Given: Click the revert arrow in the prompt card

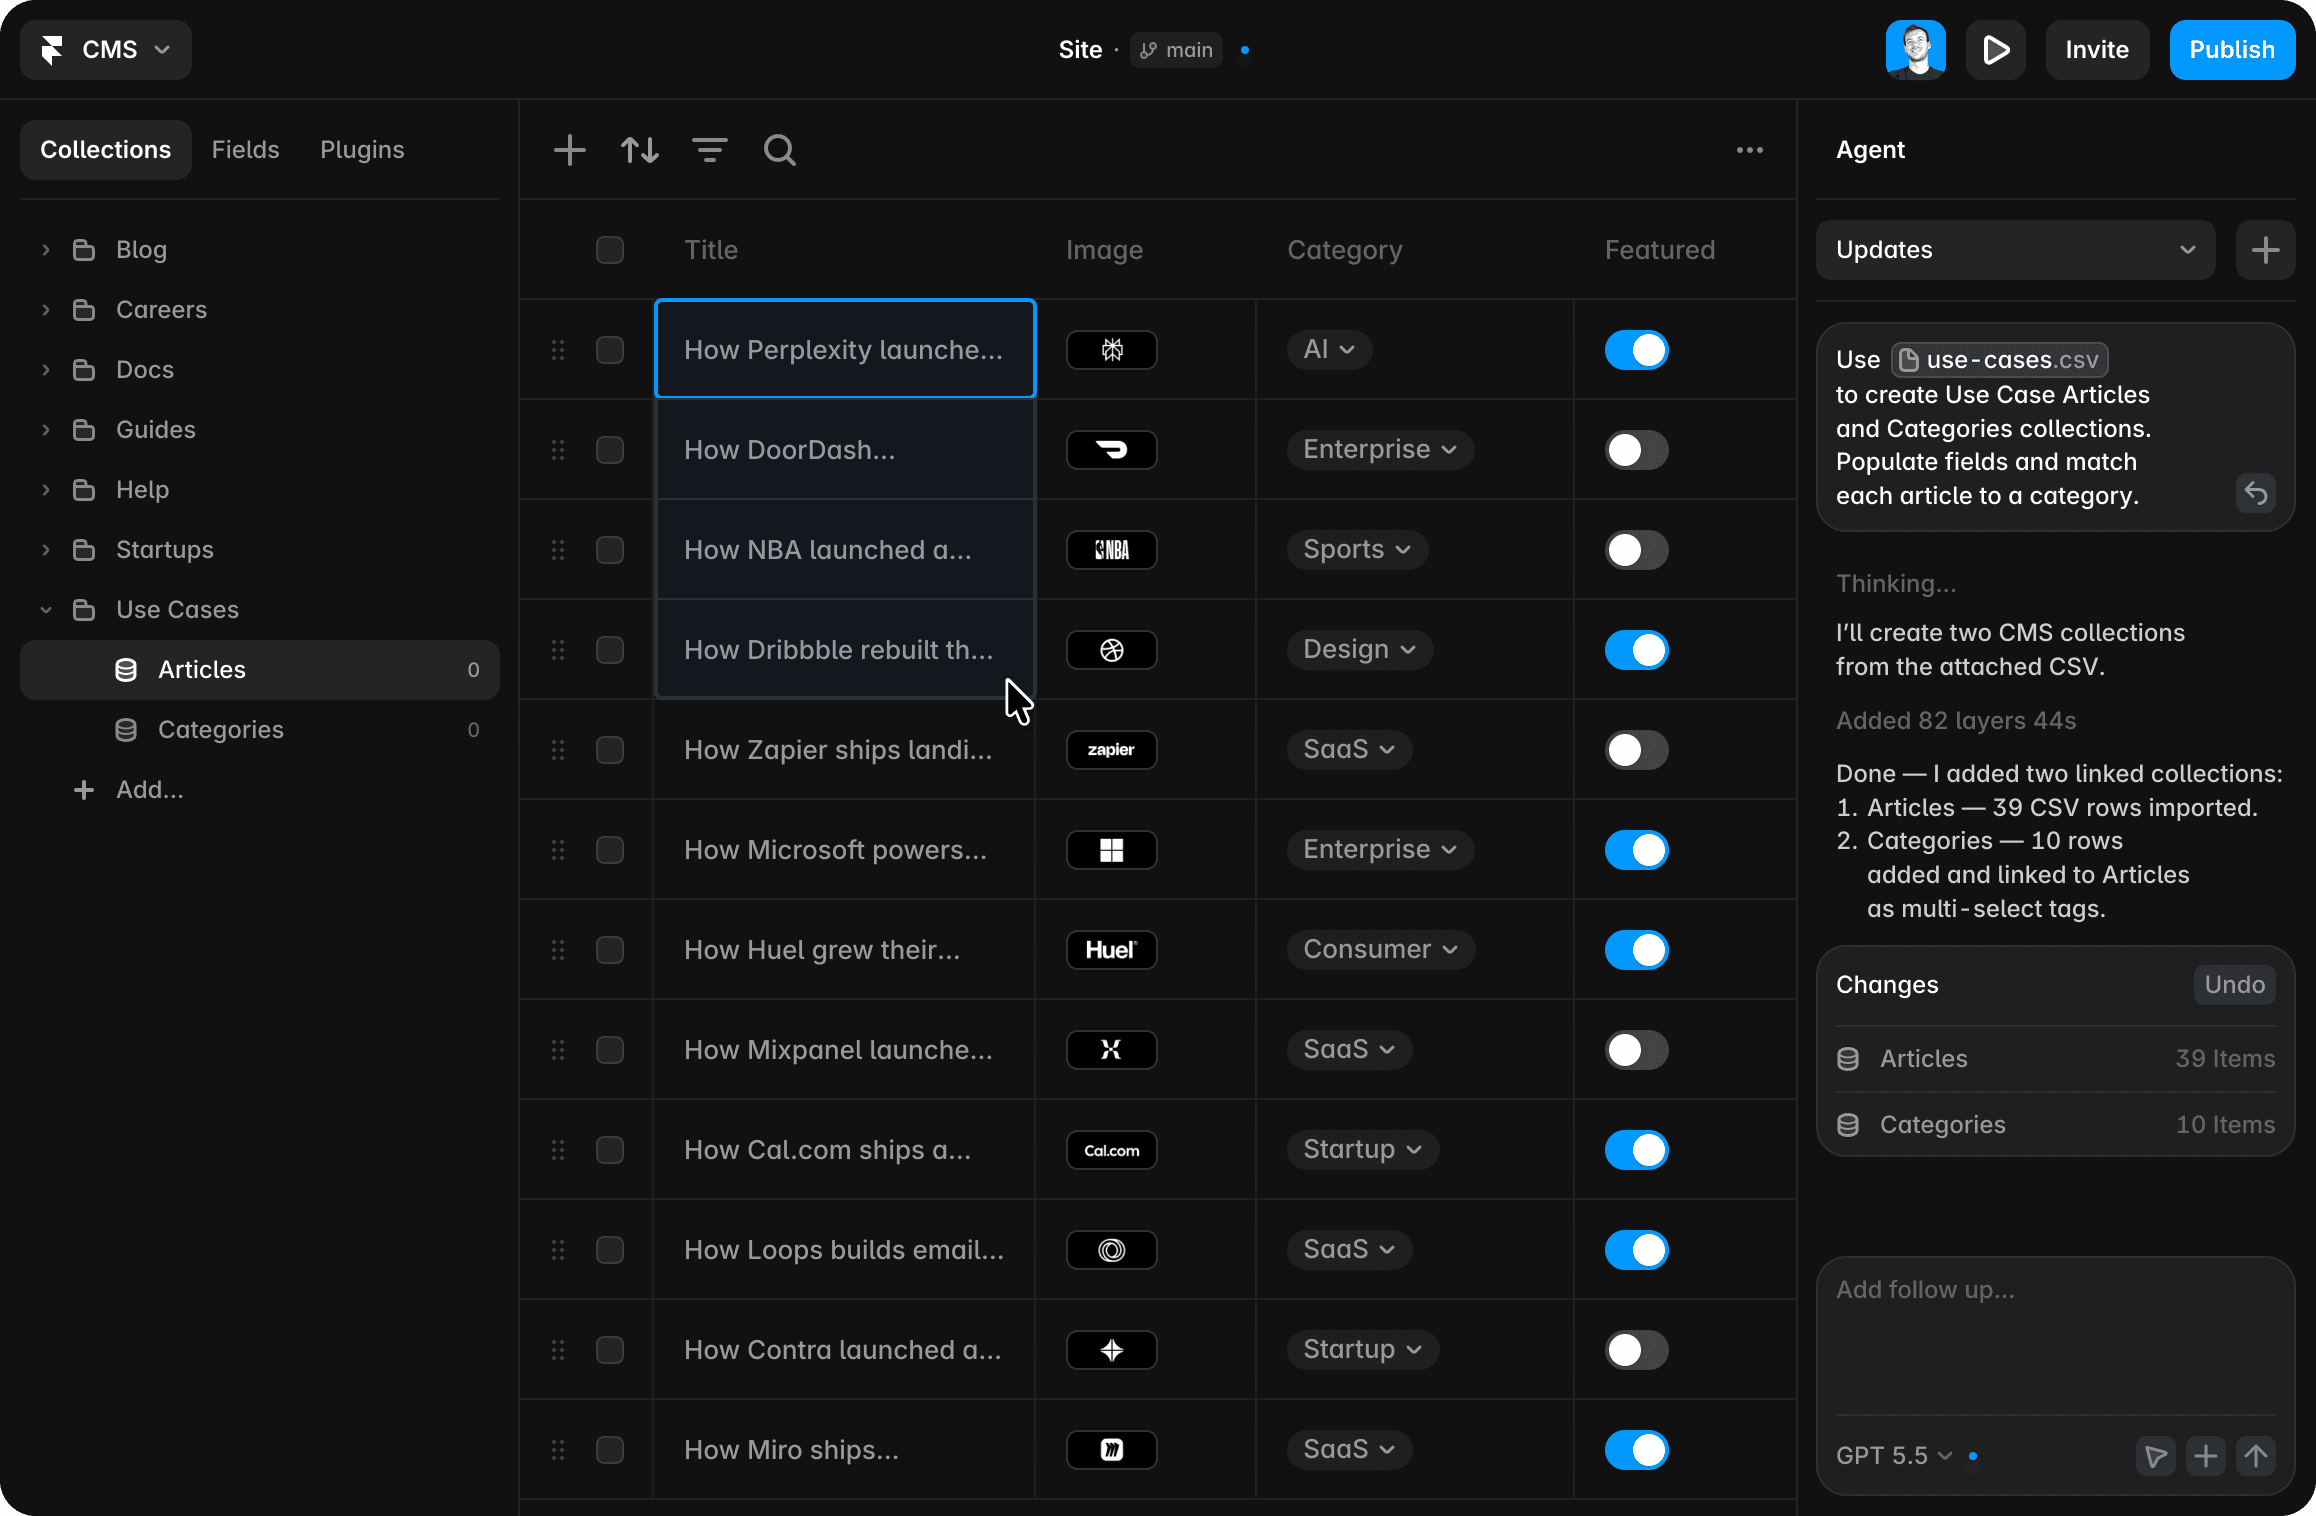Looking at the screenshot, I should point(2256,493).
